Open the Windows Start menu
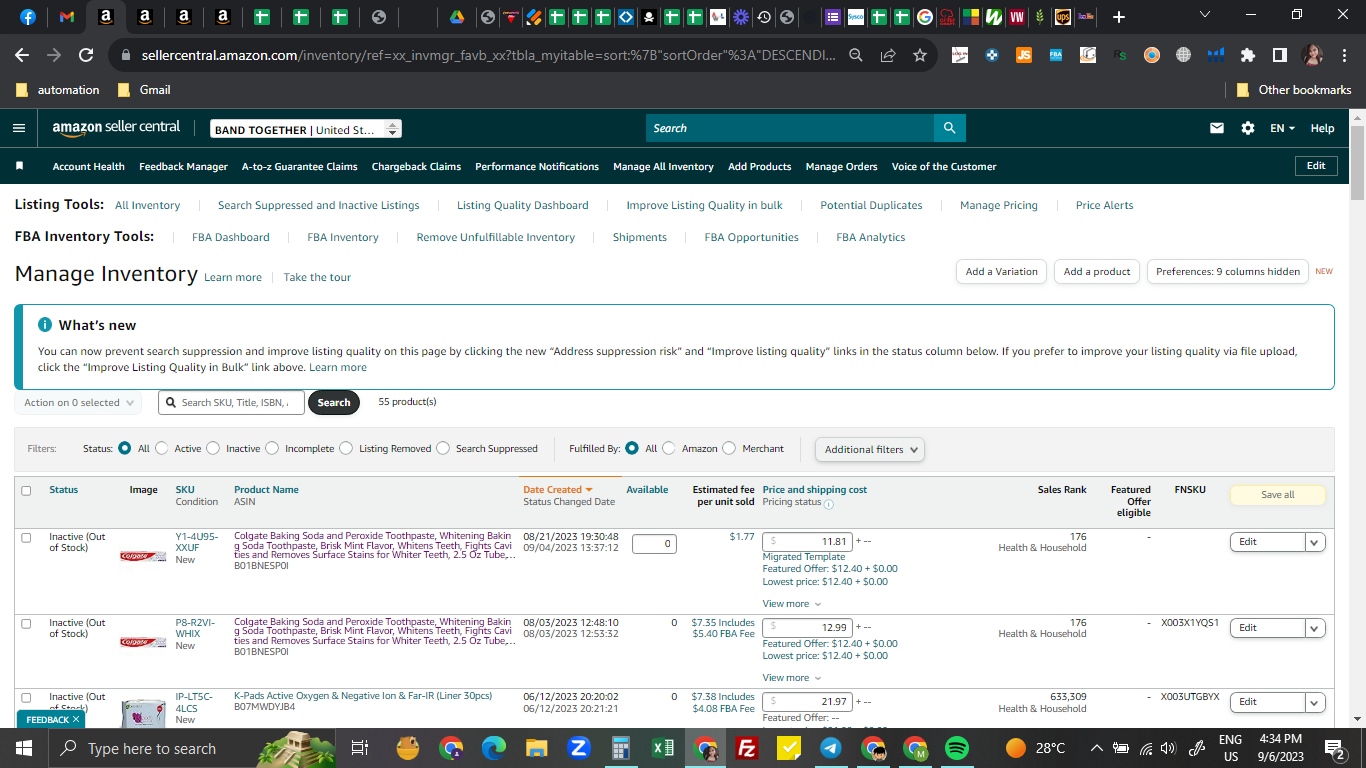The image size is (1366, 768). 23,748
